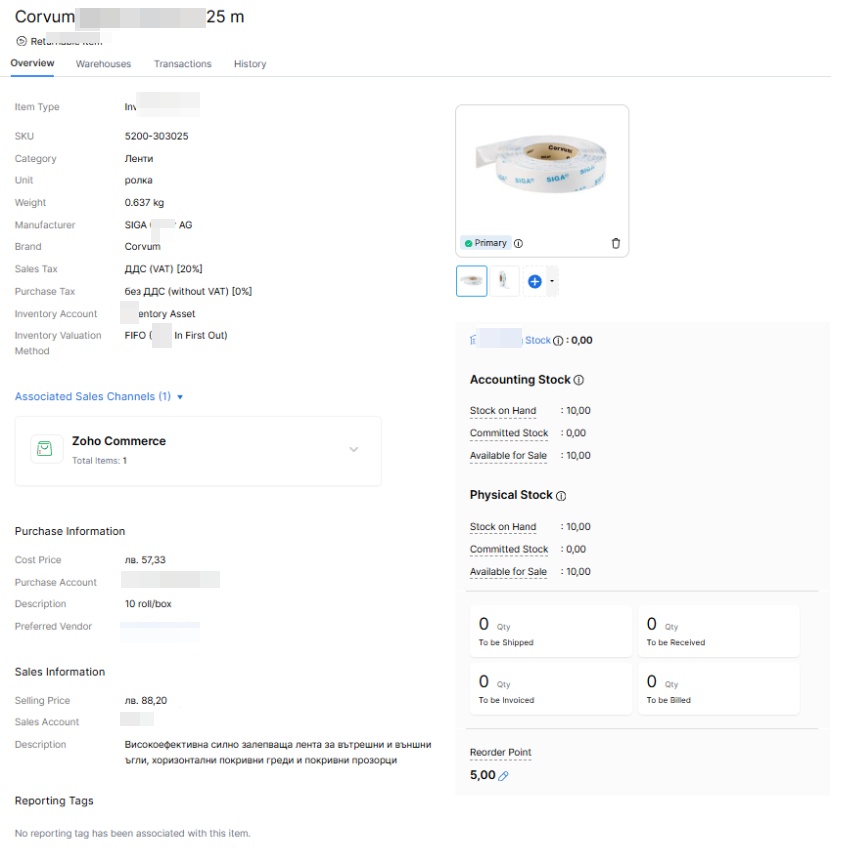Viewport: 842px width, 848px height.
Task: Open the Transactions tab
Action: (182, 63)
